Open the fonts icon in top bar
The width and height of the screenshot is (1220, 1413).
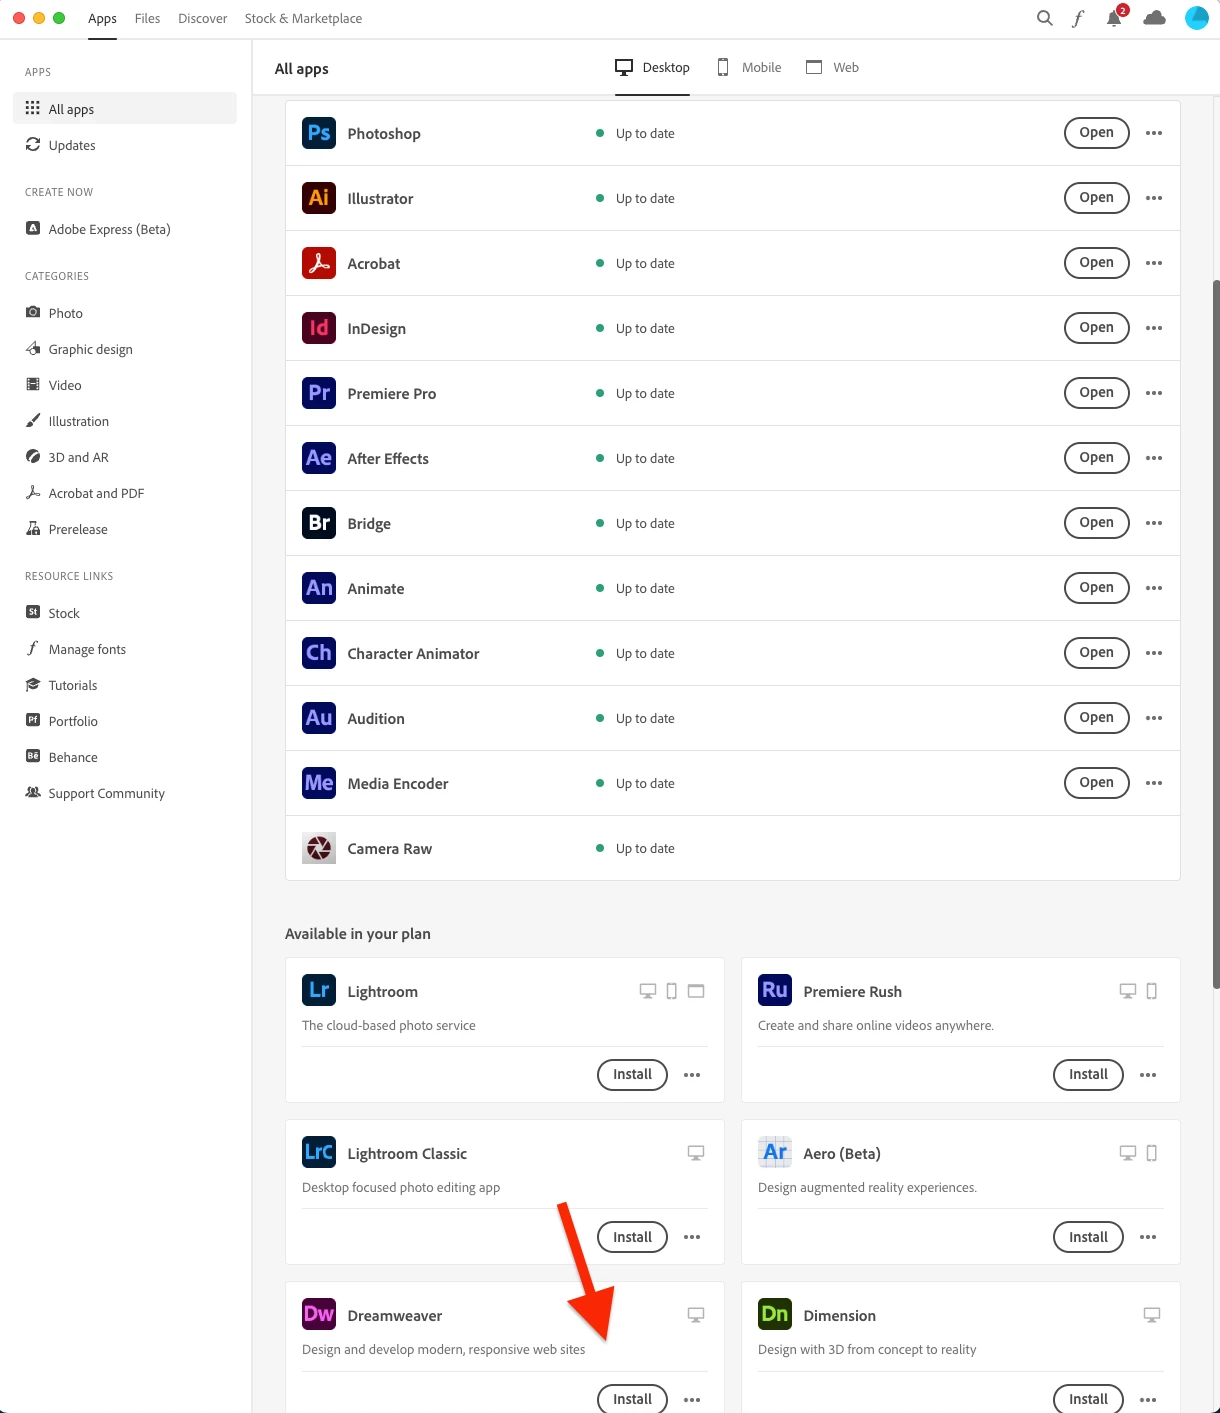pos(1078,18)
